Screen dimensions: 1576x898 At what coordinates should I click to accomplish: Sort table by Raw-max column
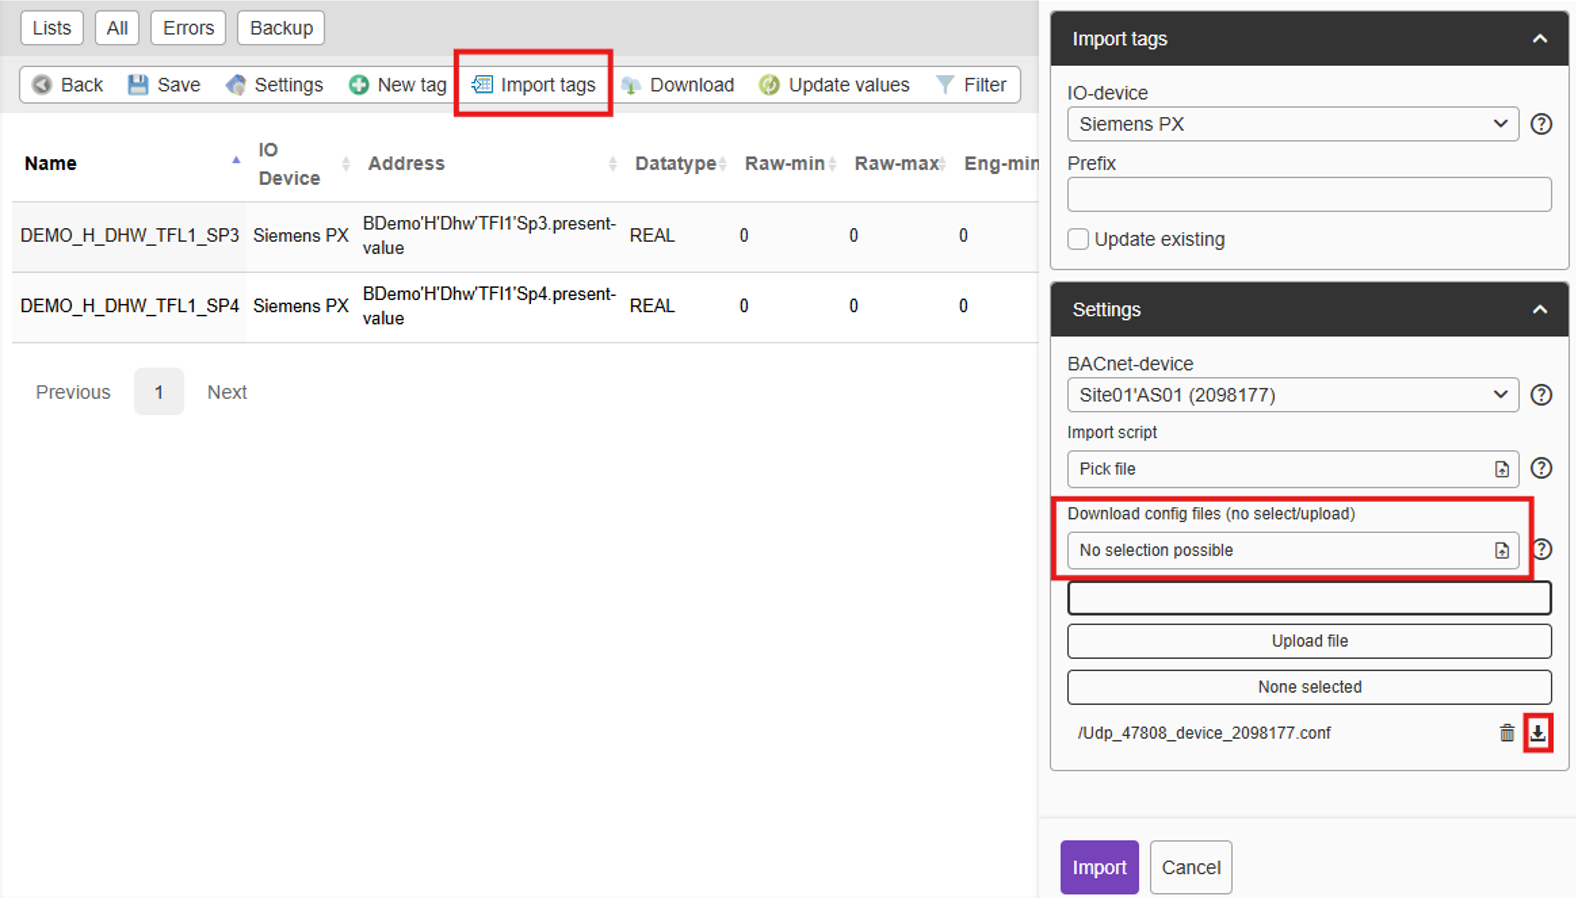point(899,163)
